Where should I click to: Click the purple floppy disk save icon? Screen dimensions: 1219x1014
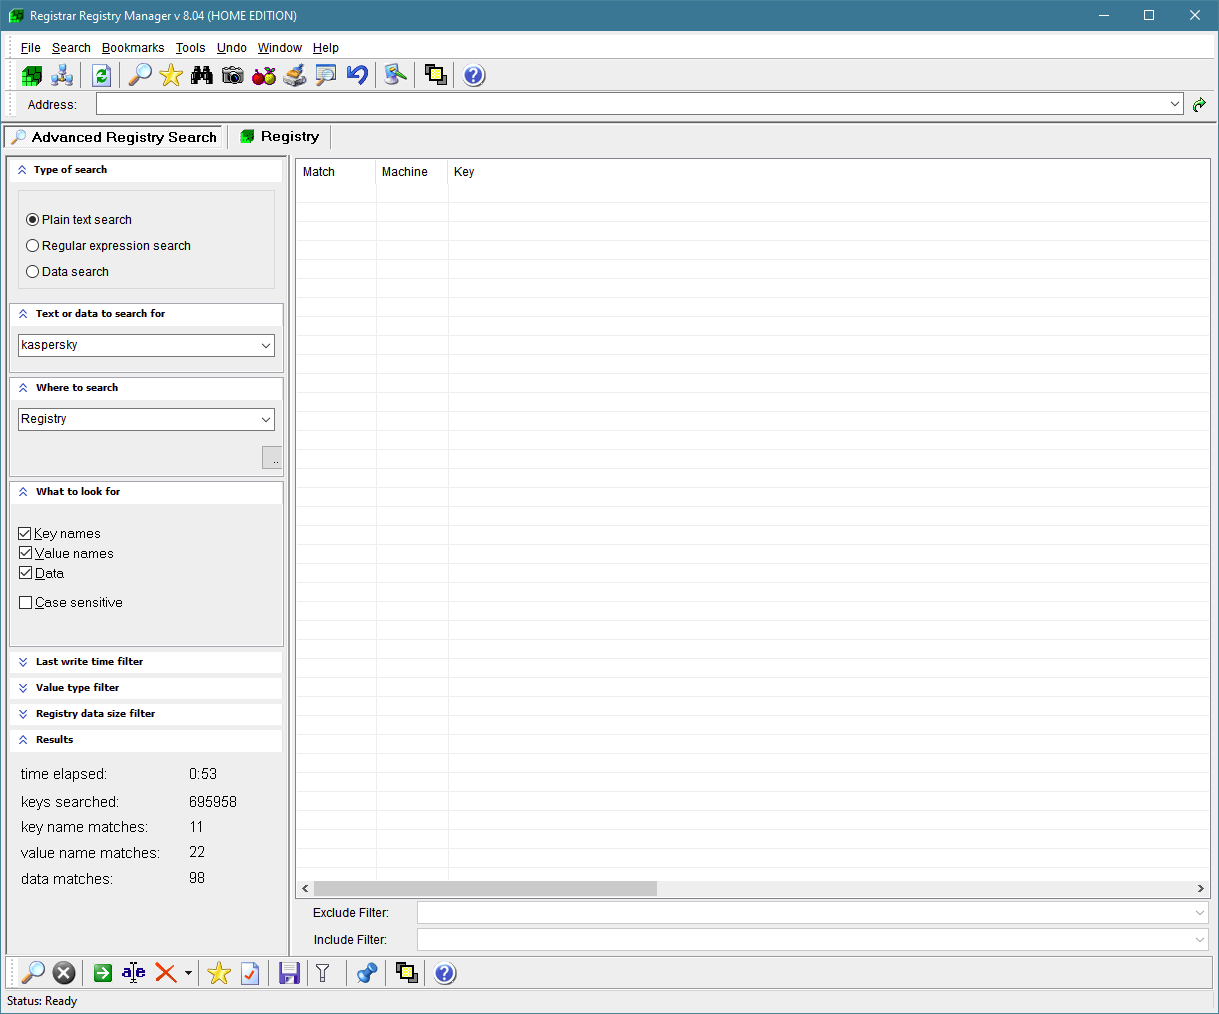coord(289,973)
